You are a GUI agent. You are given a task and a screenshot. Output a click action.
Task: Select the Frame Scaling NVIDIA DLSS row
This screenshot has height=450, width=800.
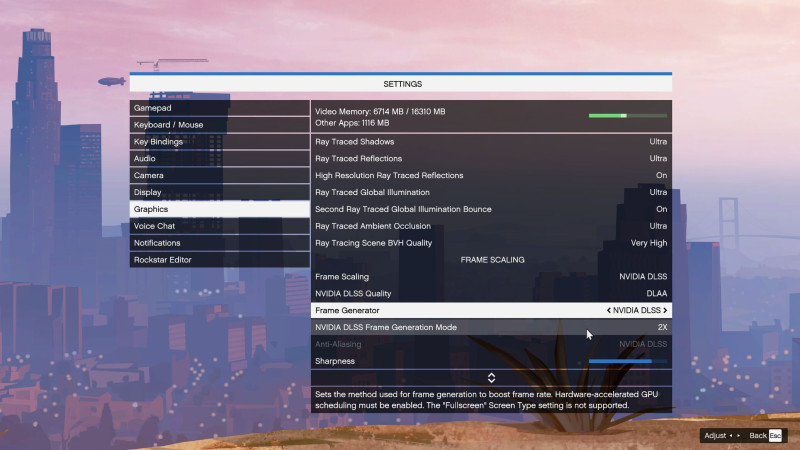click(x=491, y=277)
